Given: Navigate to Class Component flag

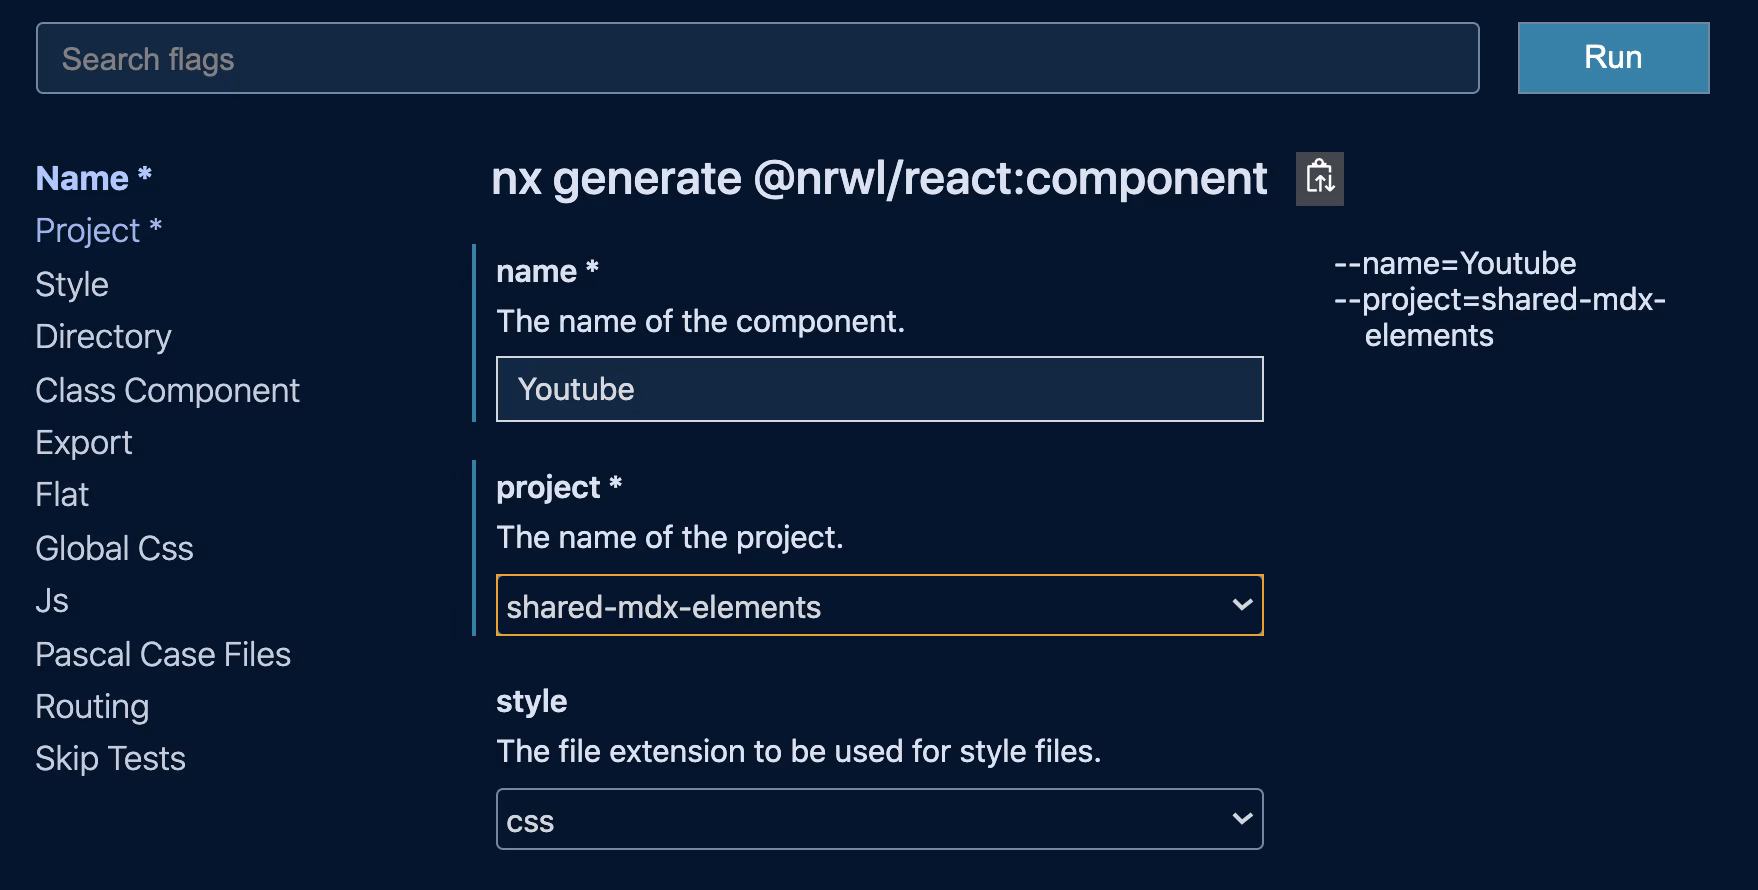Looking at the screenshot, I should coord(167,390).
